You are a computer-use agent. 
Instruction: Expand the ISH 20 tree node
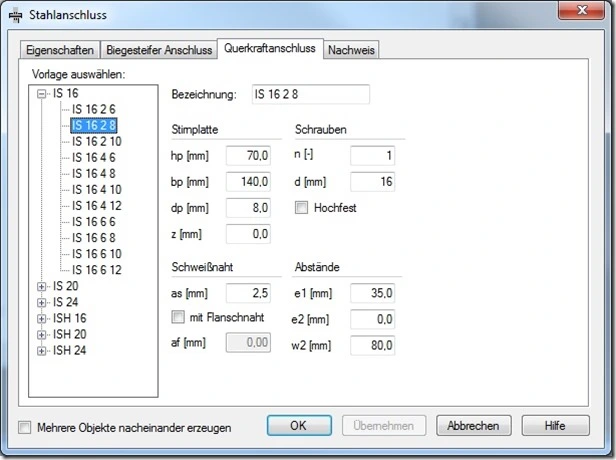[41, 335]
